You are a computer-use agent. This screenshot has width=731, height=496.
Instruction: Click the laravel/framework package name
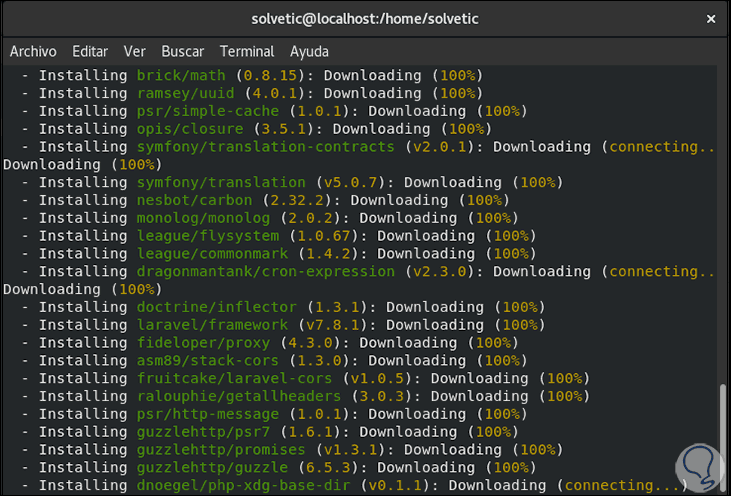[x=212, y=324]
